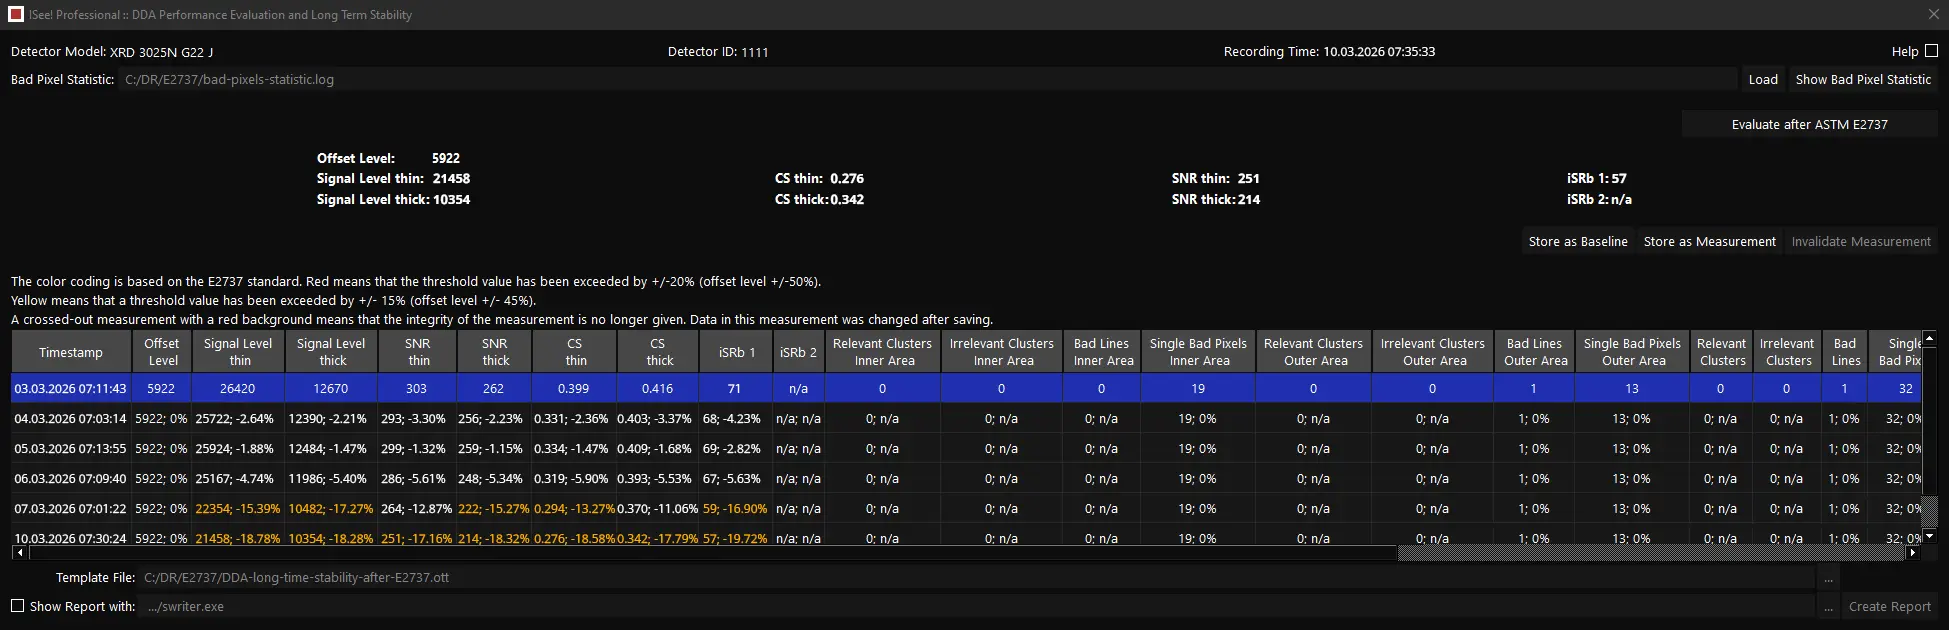
Task: Enable the Help checkbox
Action: [1931, 51]
